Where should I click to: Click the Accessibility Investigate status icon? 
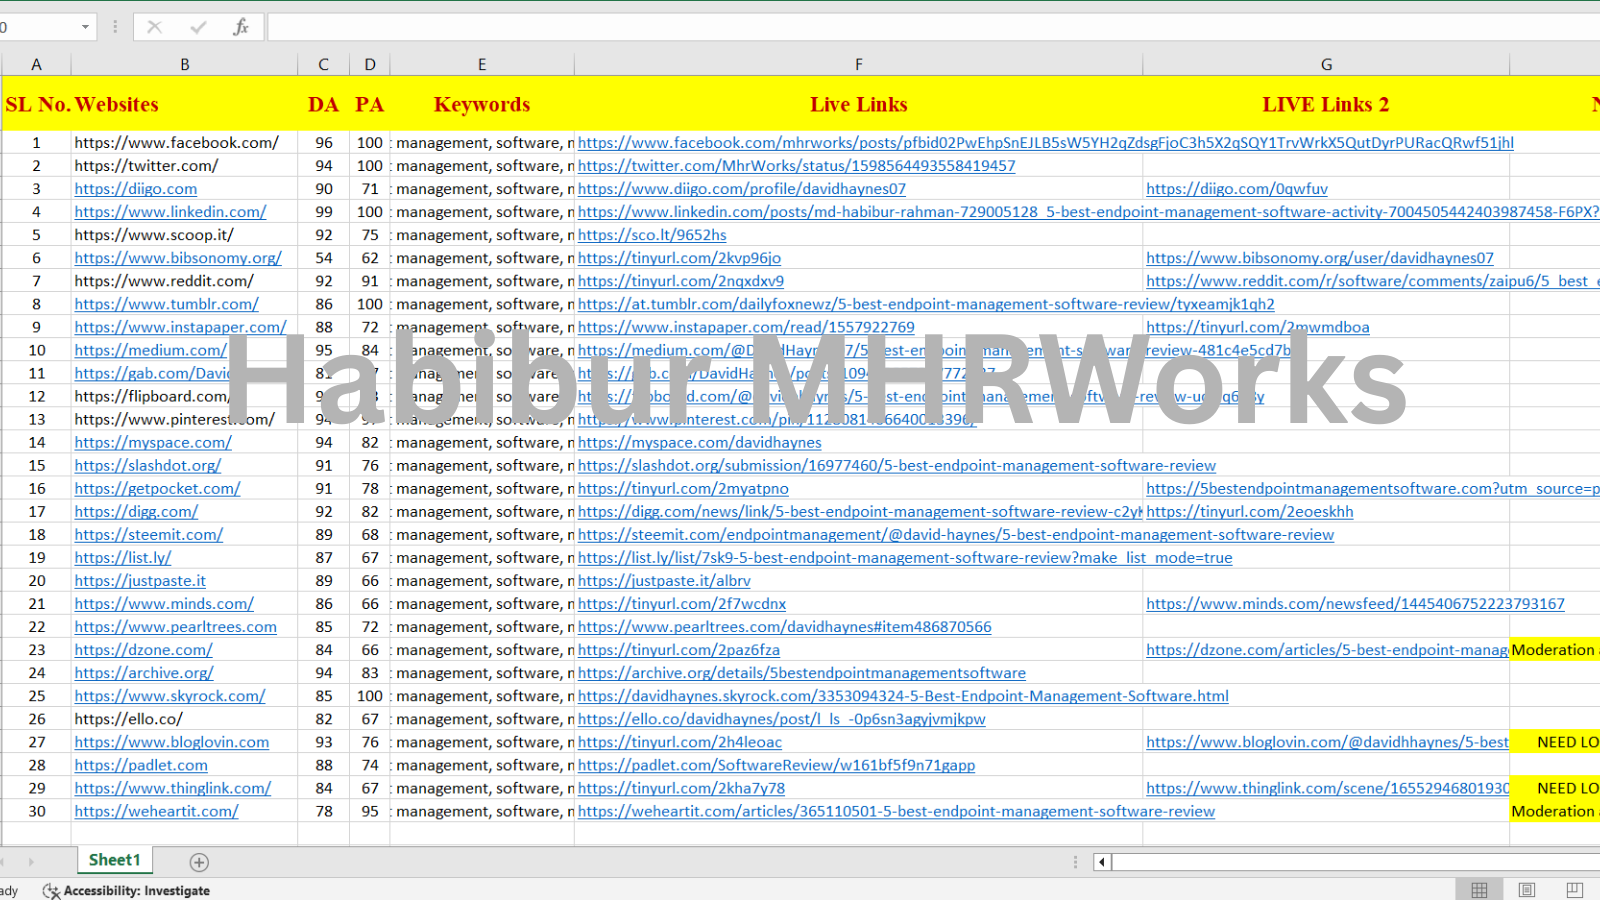51,890
